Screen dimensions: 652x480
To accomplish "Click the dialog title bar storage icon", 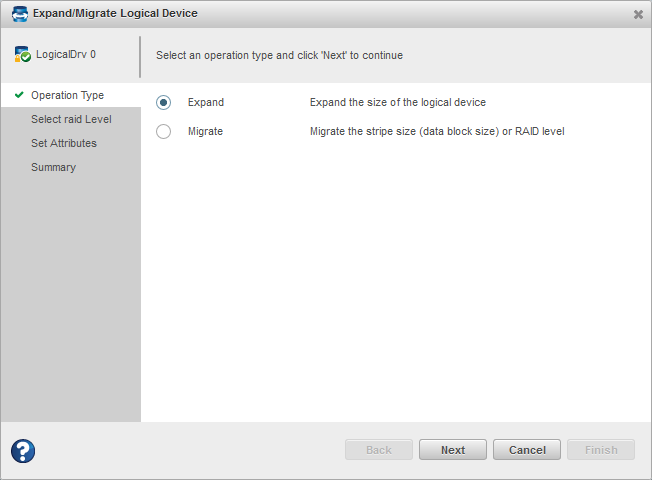I will pos(20,14).
